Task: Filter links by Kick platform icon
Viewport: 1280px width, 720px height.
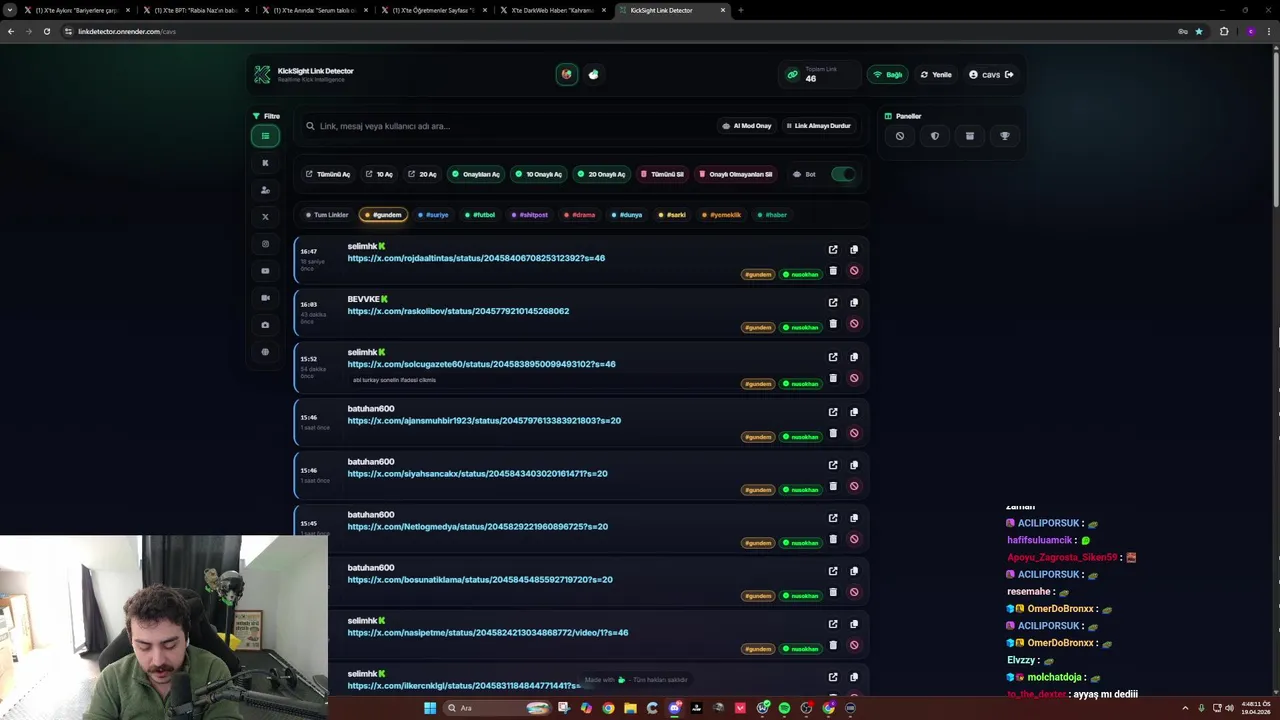Action: tap(265, 163)
